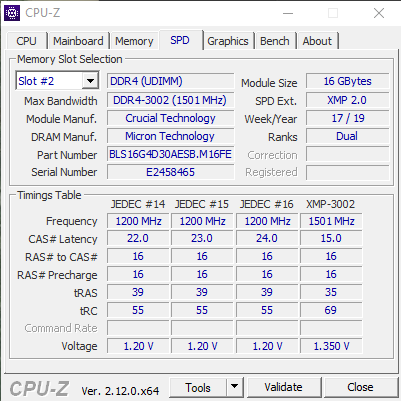The width and height of the screenshot is (401, 401).
Task: Expand the Tools button dropdown arrow
Action: click(x=235, y=387)
